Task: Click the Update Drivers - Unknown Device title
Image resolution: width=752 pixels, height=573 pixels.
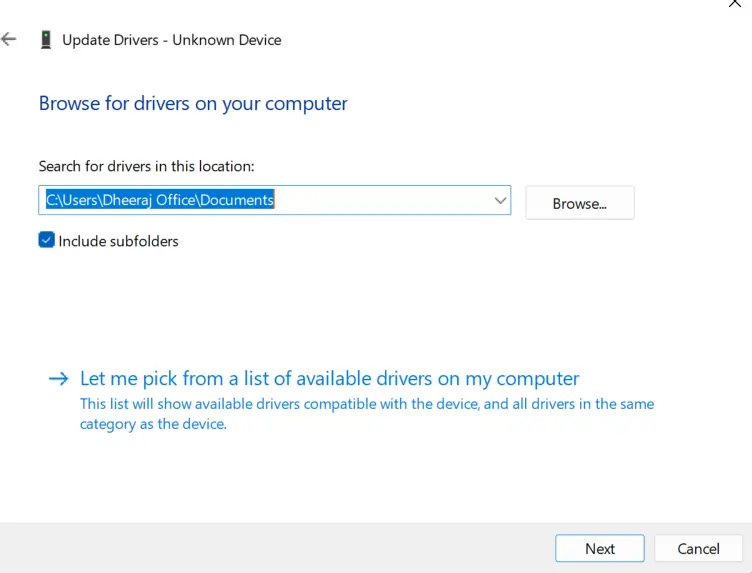Action: pos(172,40)
